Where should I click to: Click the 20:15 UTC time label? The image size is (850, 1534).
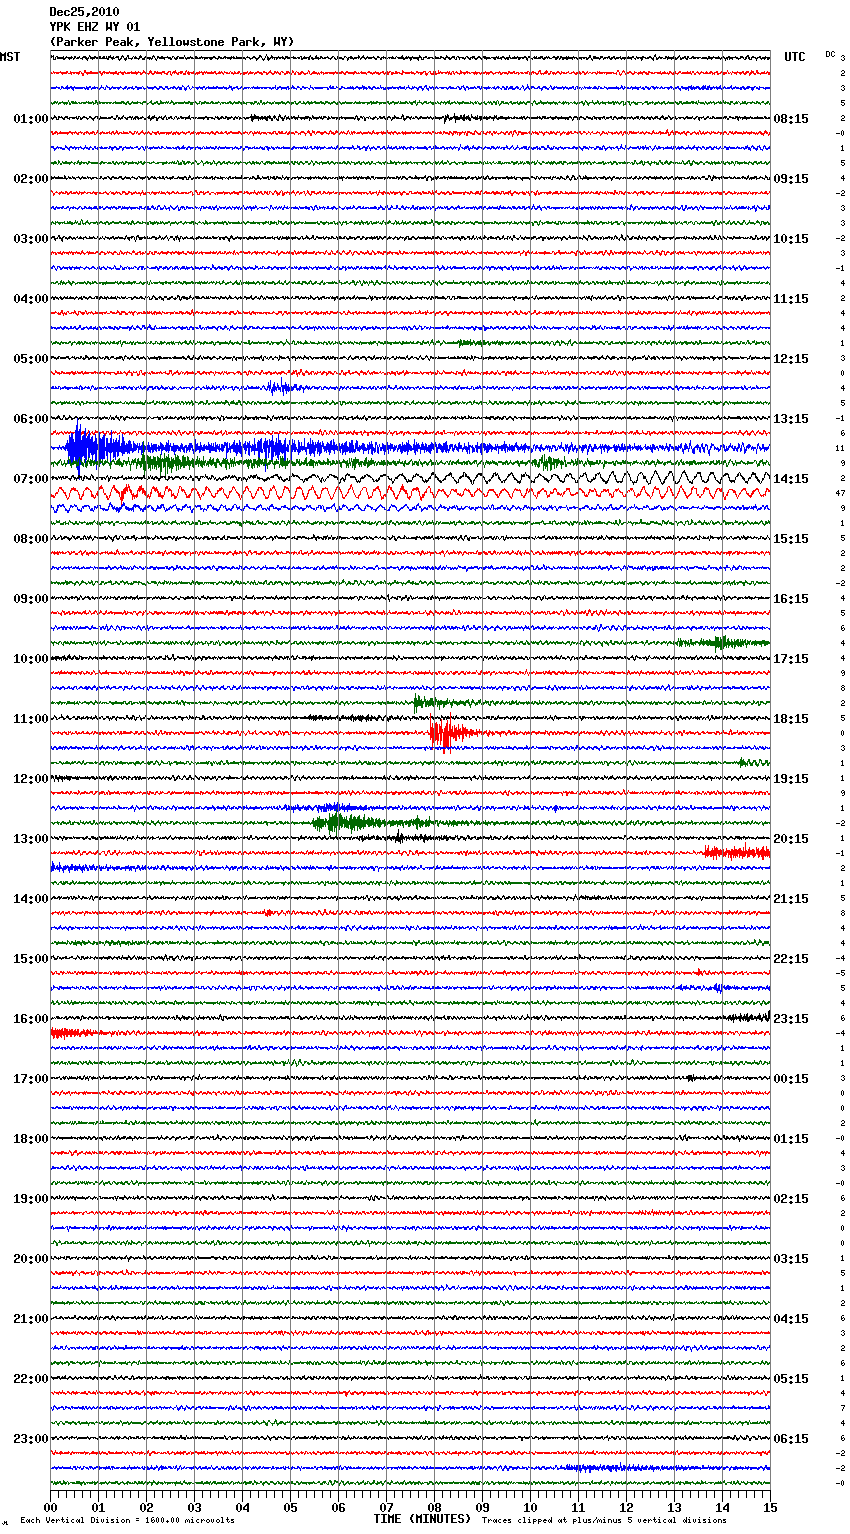791,839
